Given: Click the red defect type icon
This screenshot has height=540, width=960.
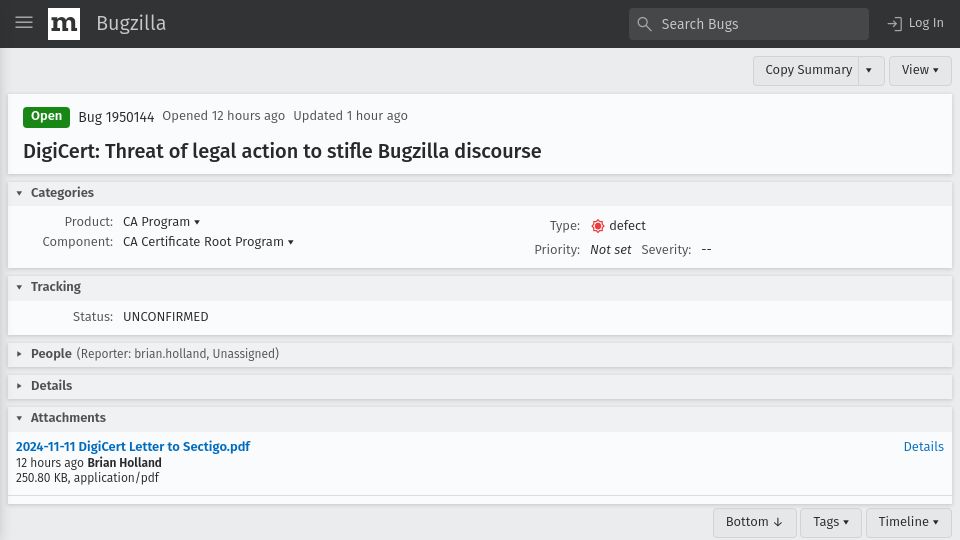Looking at the screenshot, I should coord(598,226).
